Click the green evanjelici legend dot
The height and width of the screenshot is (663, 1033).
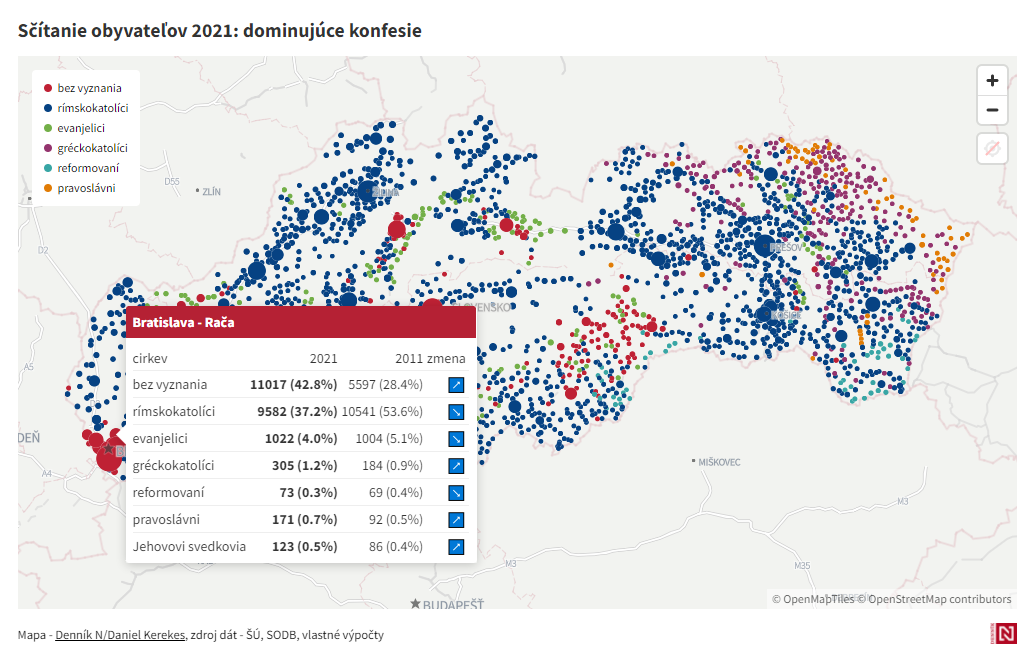pos(47,128)
